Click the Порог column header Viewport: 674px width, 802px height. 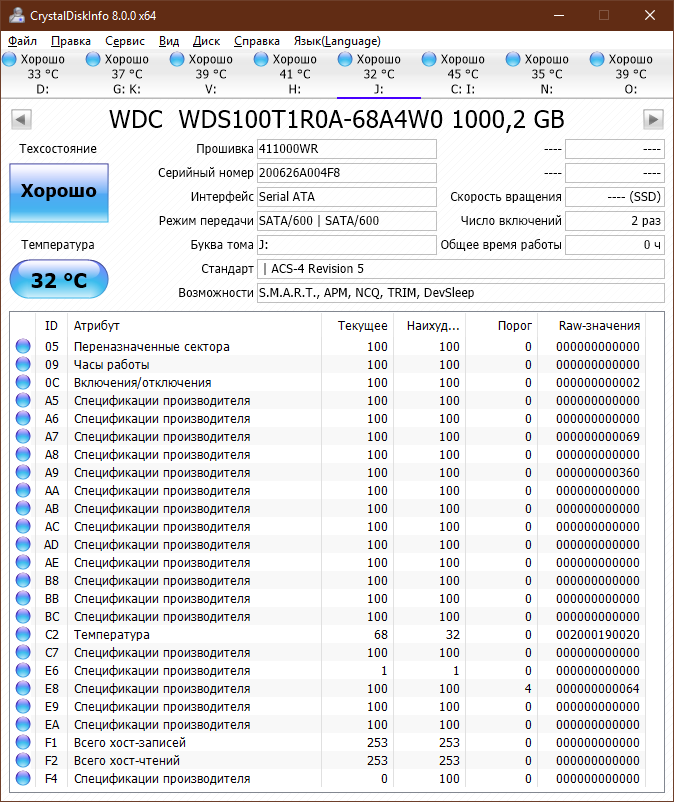pyautogui.click(x=501, y=326)
